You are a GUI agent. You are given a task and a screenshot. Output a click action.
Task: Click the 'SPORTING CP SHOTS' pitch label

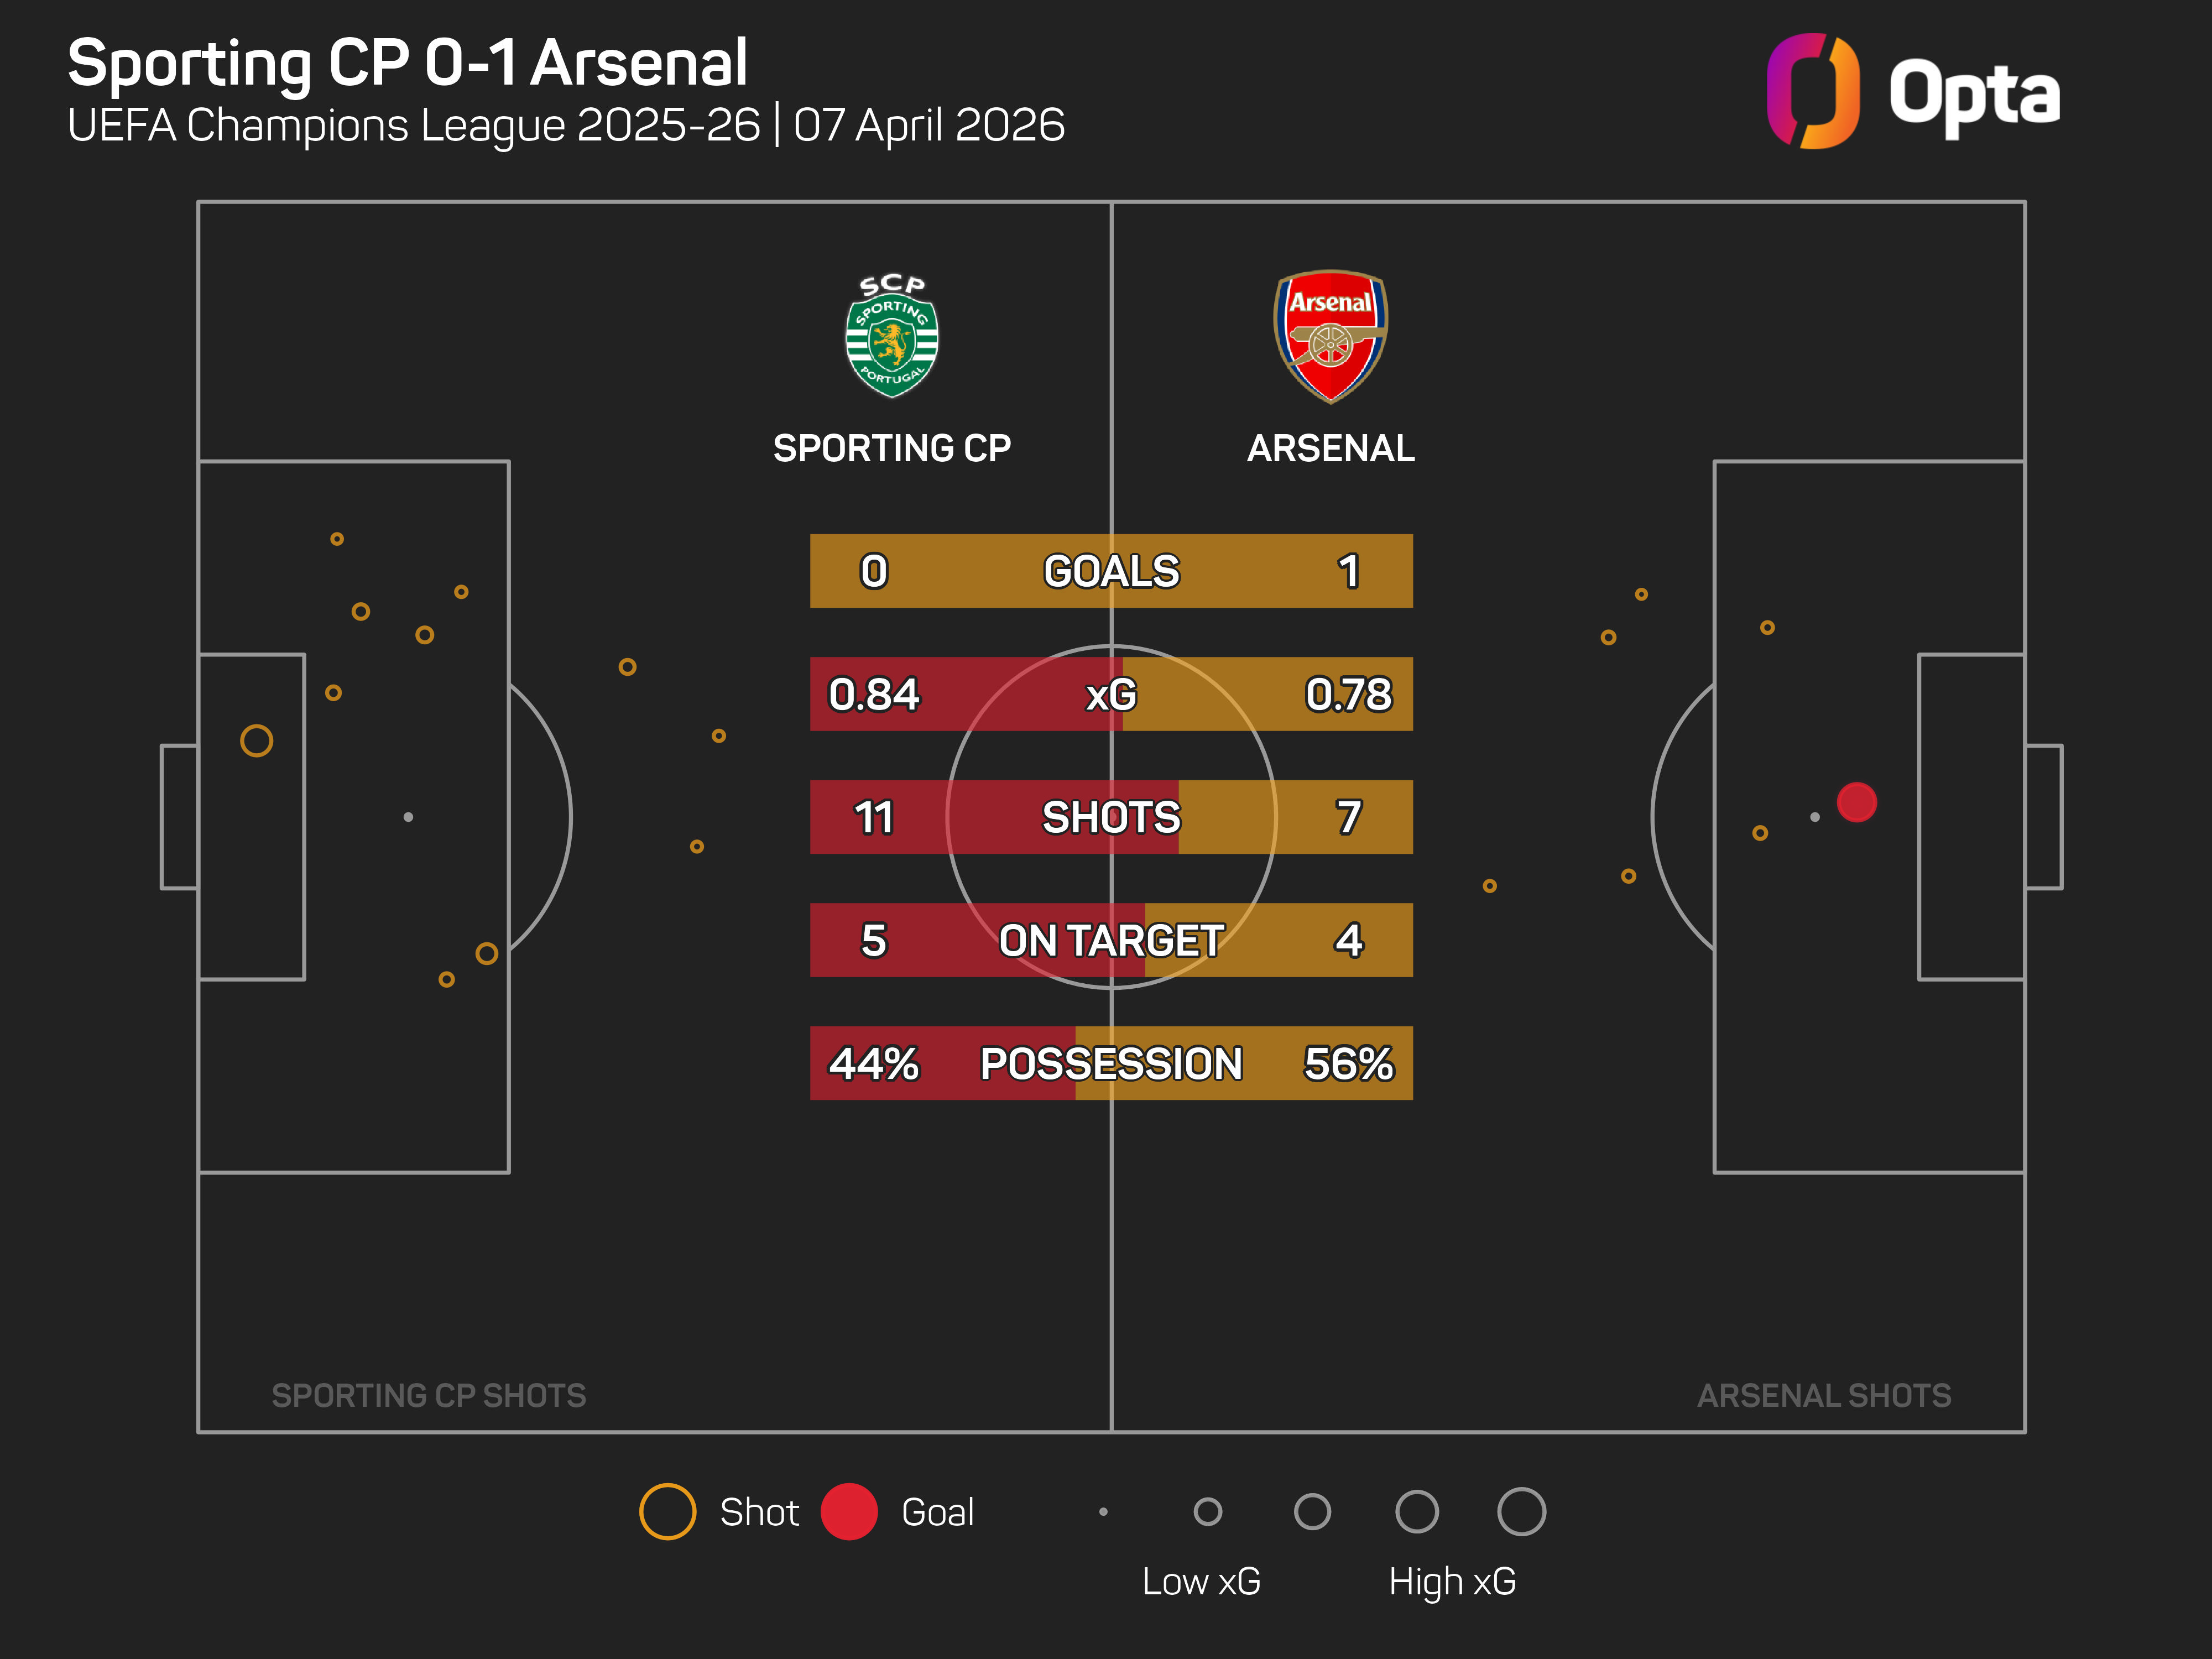pyautogui.click(x=428, y=1395)
